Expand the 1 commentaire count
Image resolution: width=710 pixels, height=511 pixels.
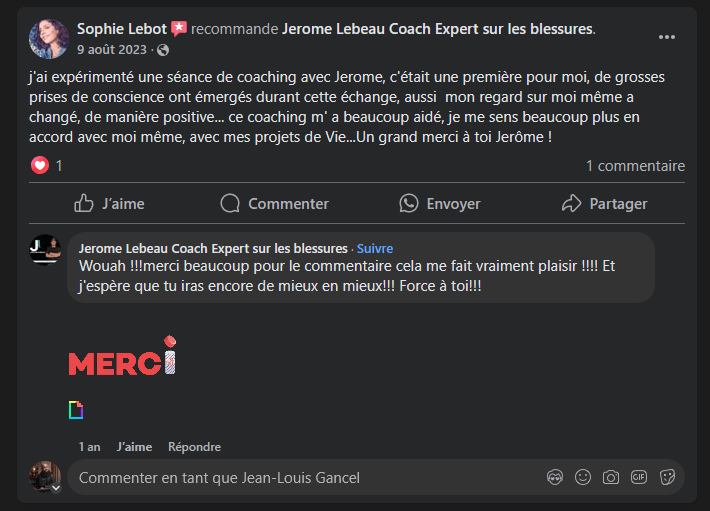pyautogui.click(x=635, y=166)
